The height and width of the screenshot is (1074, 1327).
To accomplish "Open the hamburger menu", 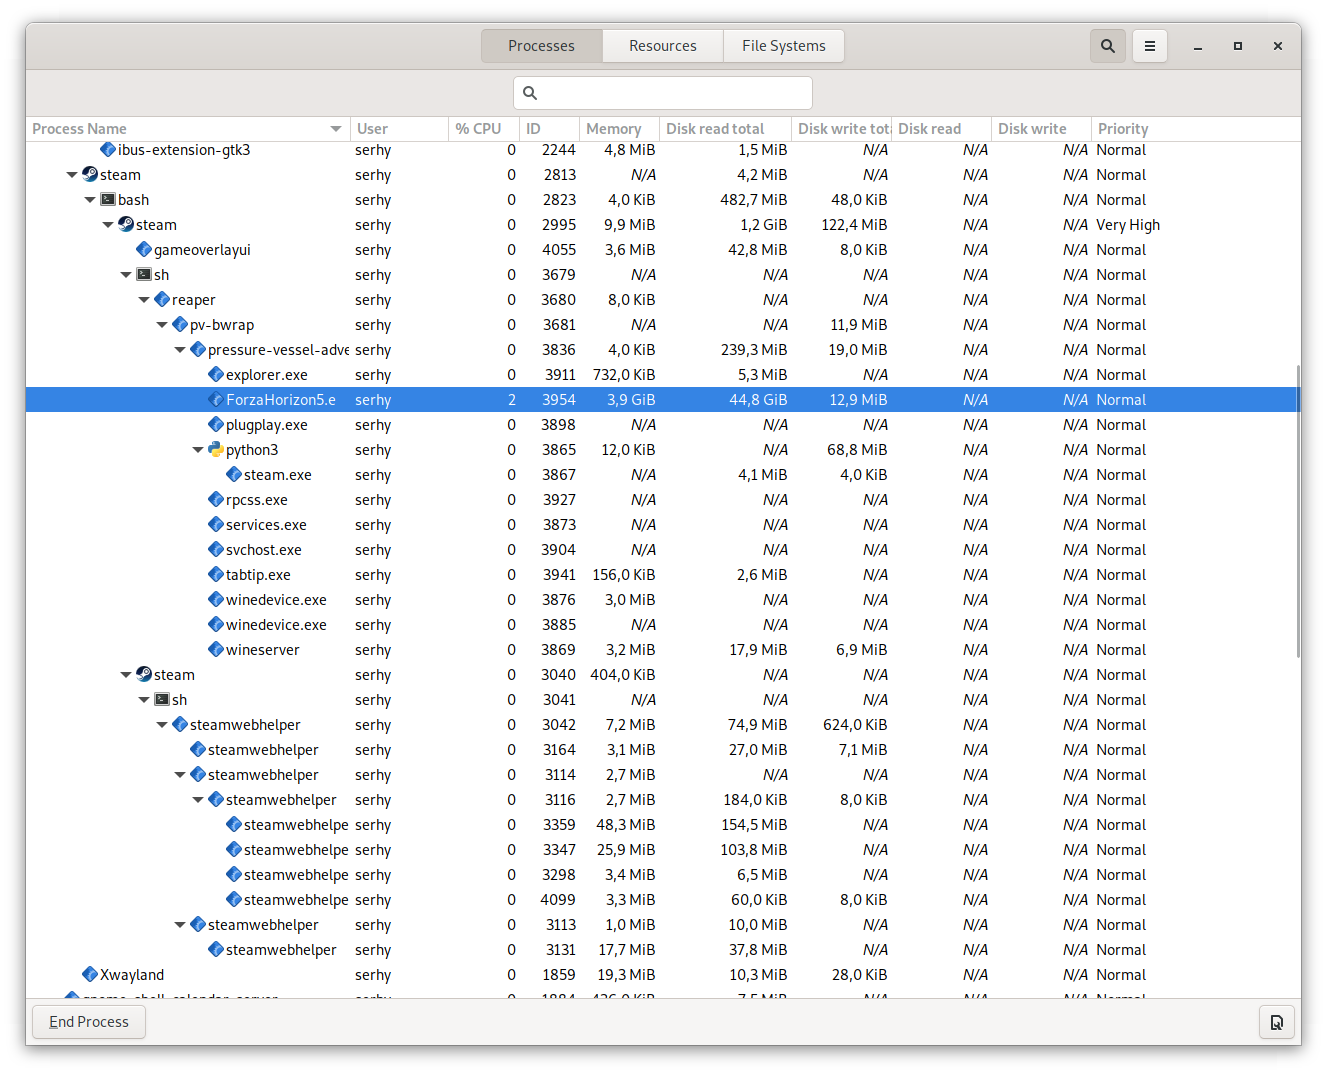I will tap(1150, 46).
